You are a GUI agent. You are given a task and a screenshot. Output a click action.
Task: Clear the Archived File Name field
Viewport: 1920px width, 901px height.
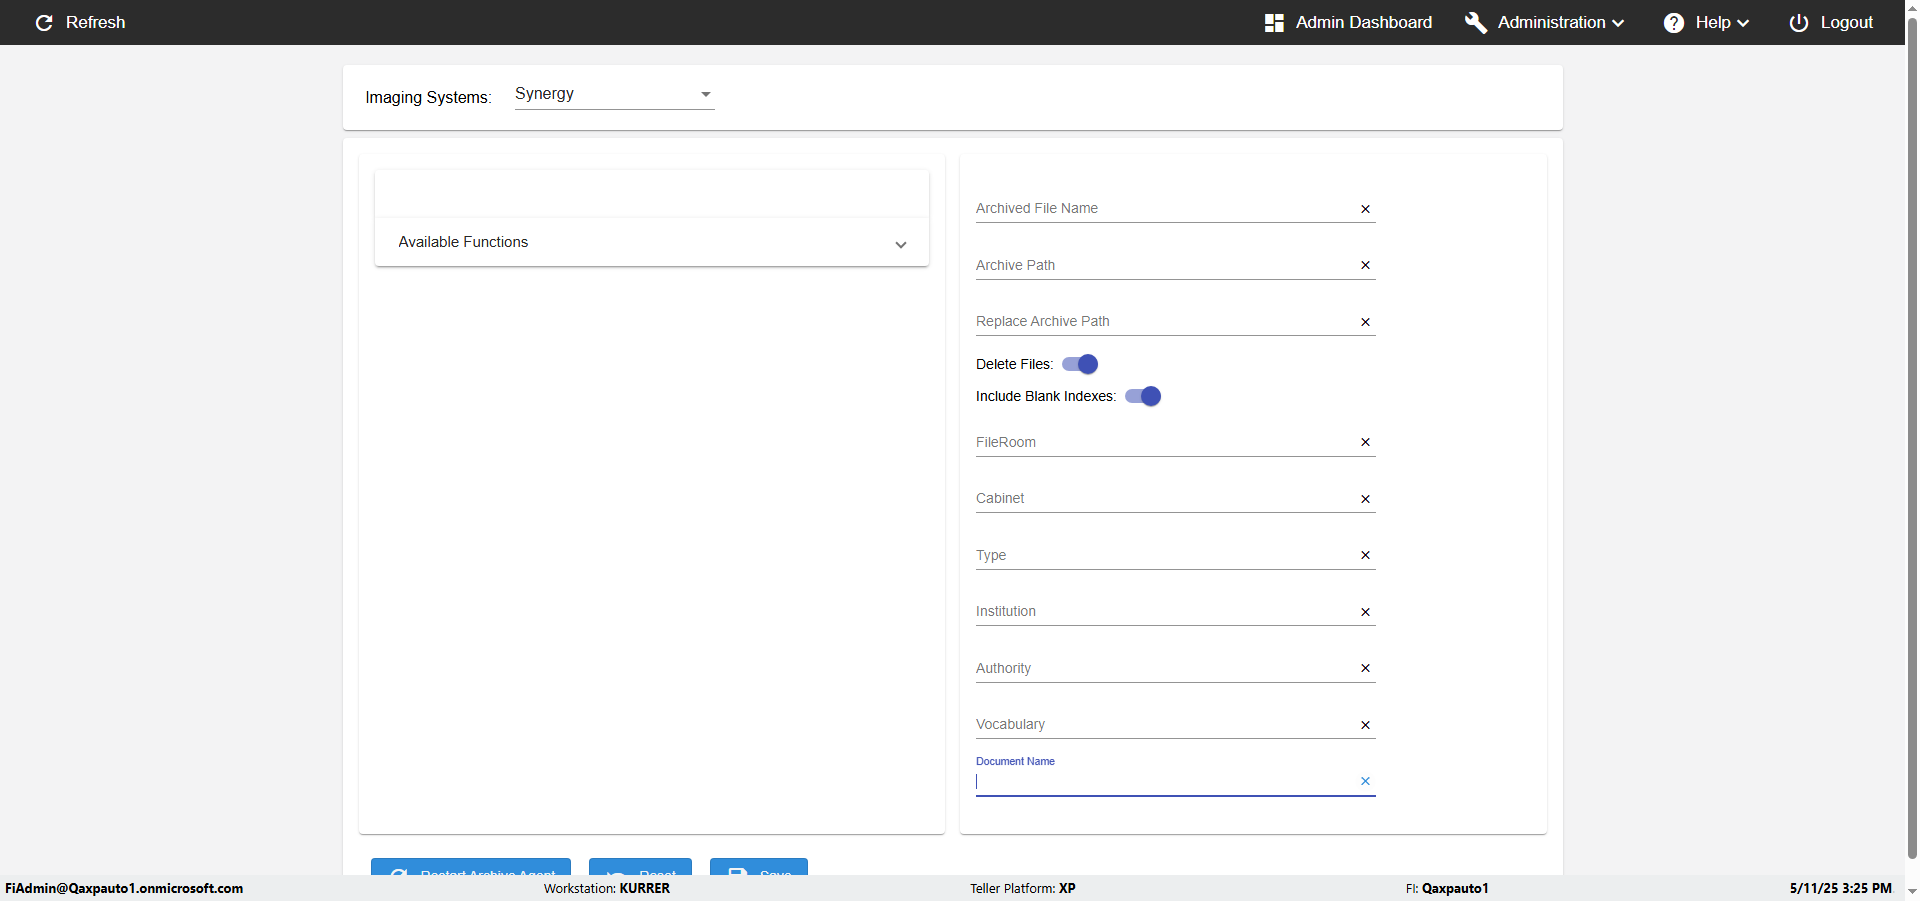click(x=1365, y=209)
